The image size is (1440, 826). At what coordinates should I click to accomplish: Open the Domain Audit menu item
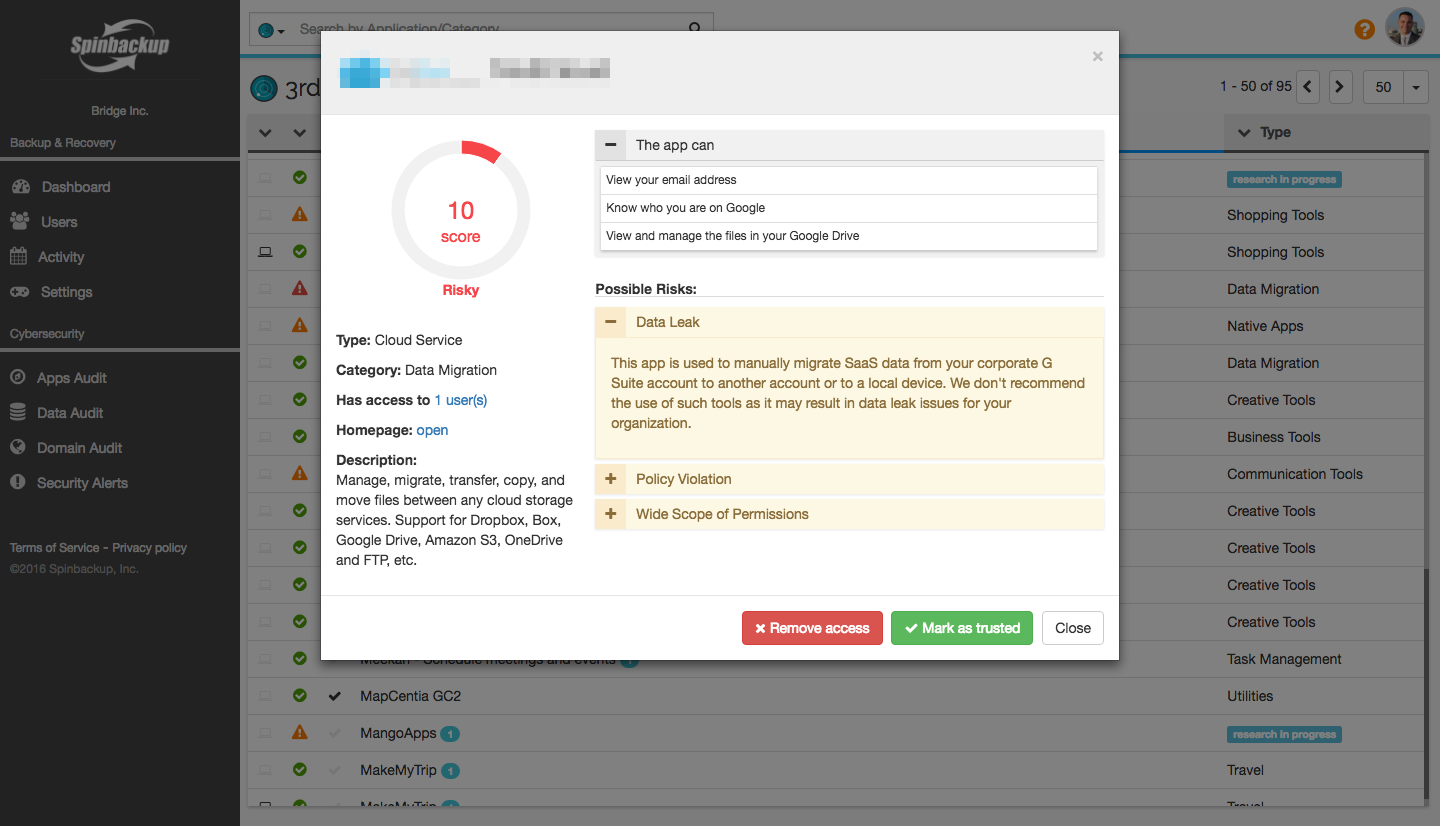(79, 448)
